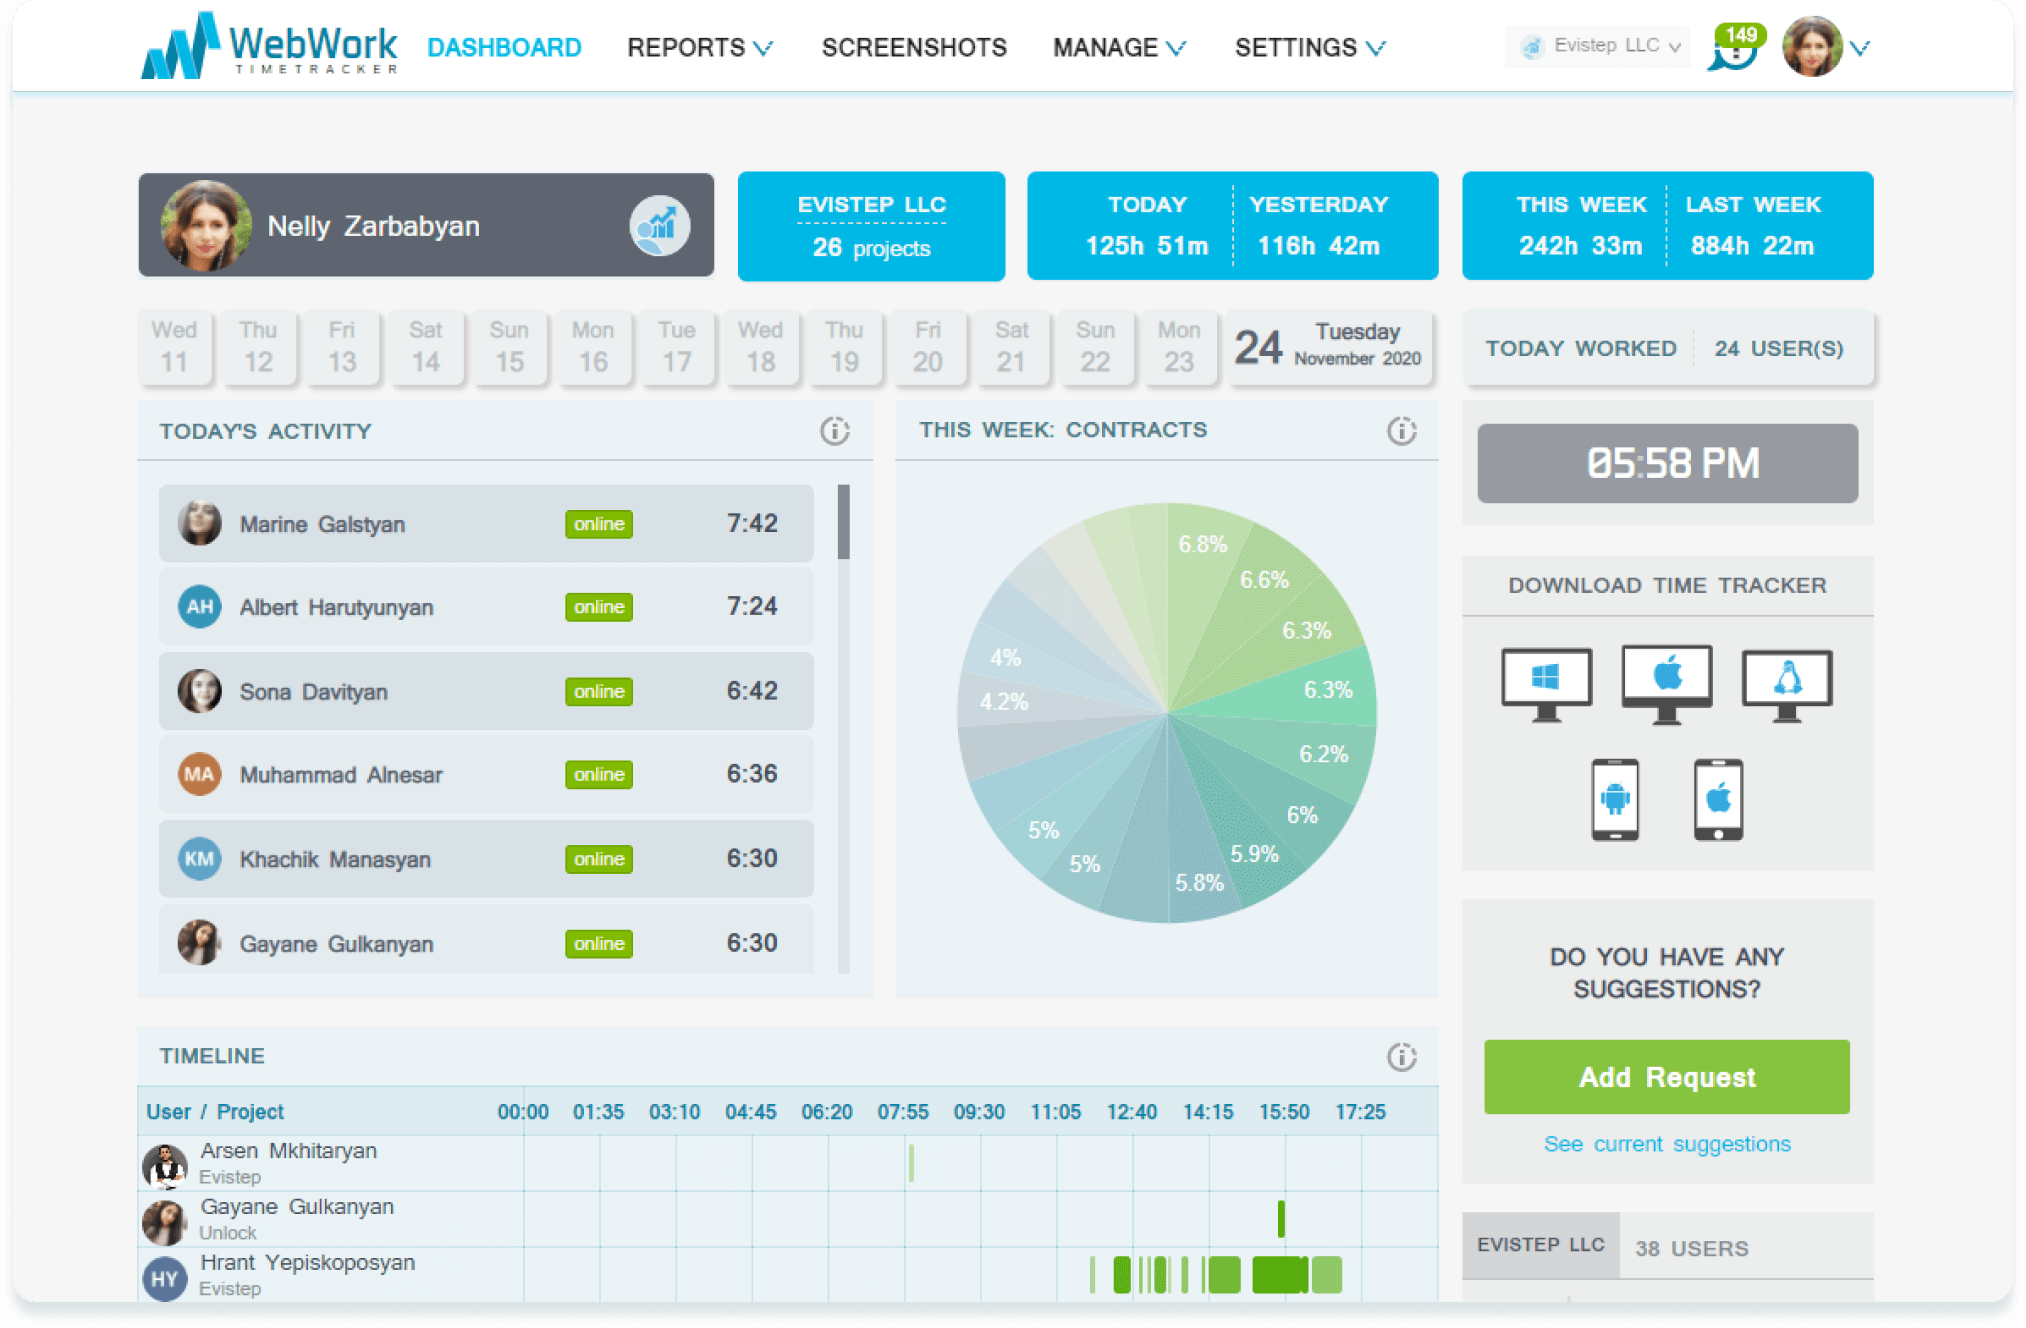
Task: Download the Windows desktop tracker
Action: pyautogui.click(x=1546, y=684)
